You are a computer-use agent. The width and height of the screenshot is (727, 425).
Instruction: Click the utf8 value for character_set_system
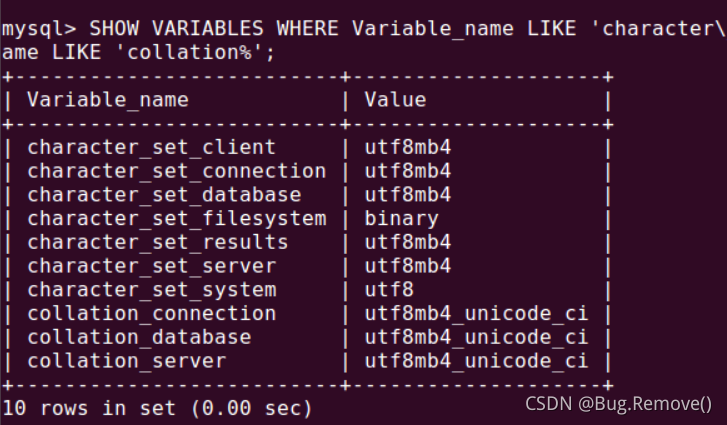(x=389, y=290)
